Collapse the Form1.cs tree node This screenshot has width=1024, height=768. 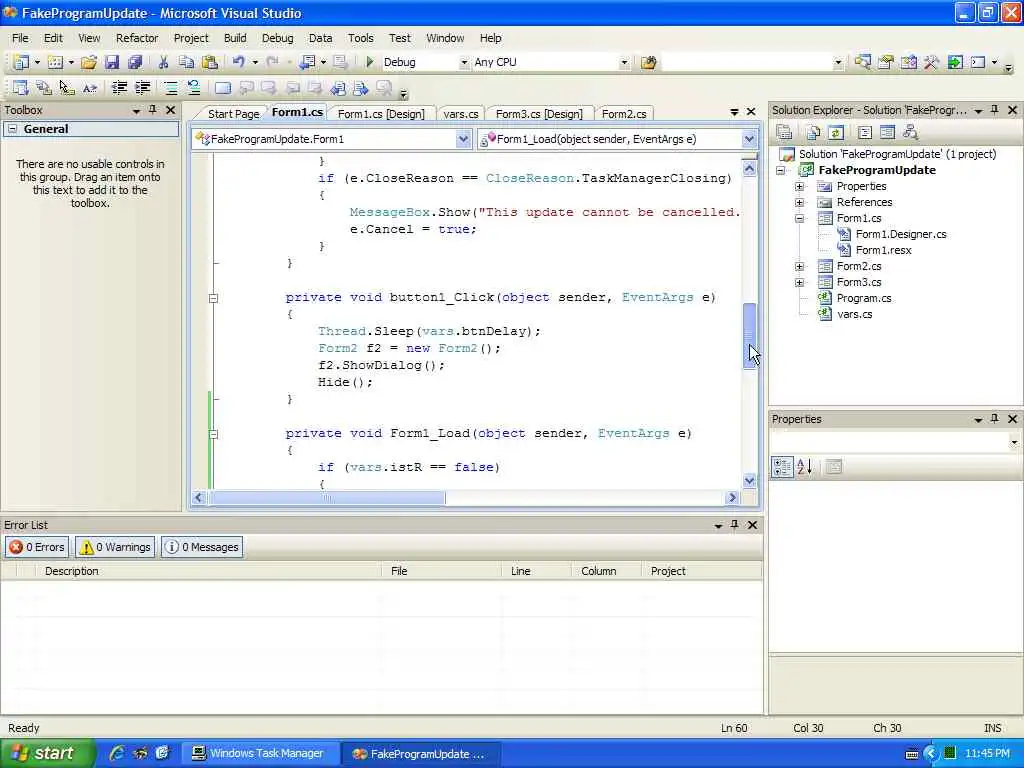tap(799, 218)
